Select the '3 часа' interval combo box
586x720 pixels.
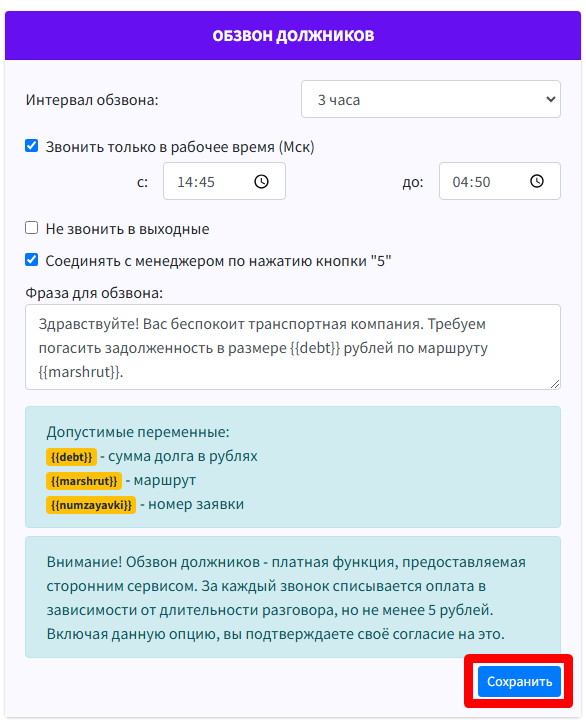[431, 99]
